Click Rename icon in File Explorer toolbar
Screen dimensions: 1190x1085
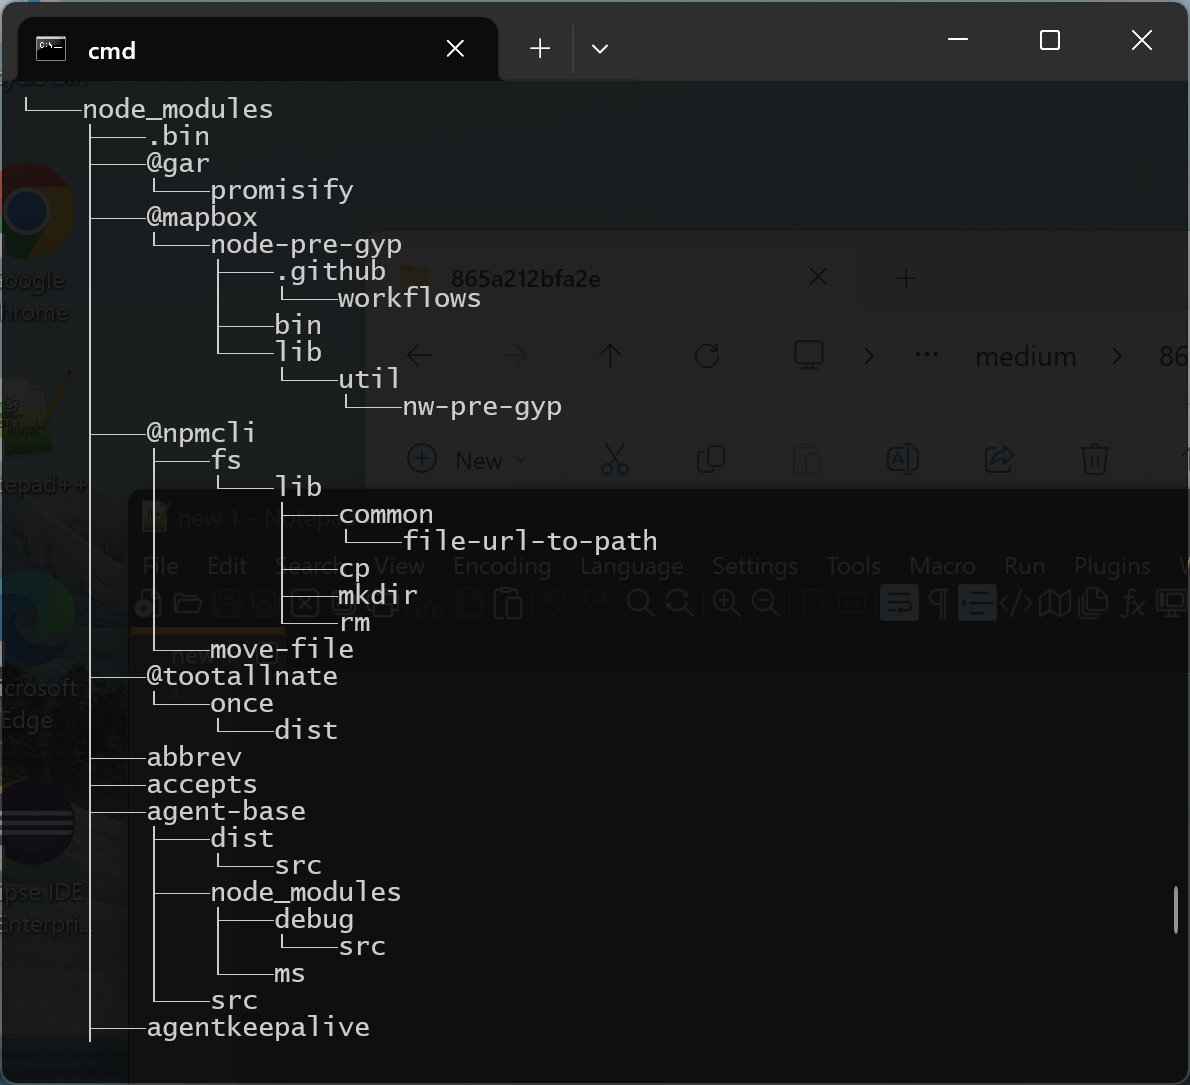tap(902, 459)
